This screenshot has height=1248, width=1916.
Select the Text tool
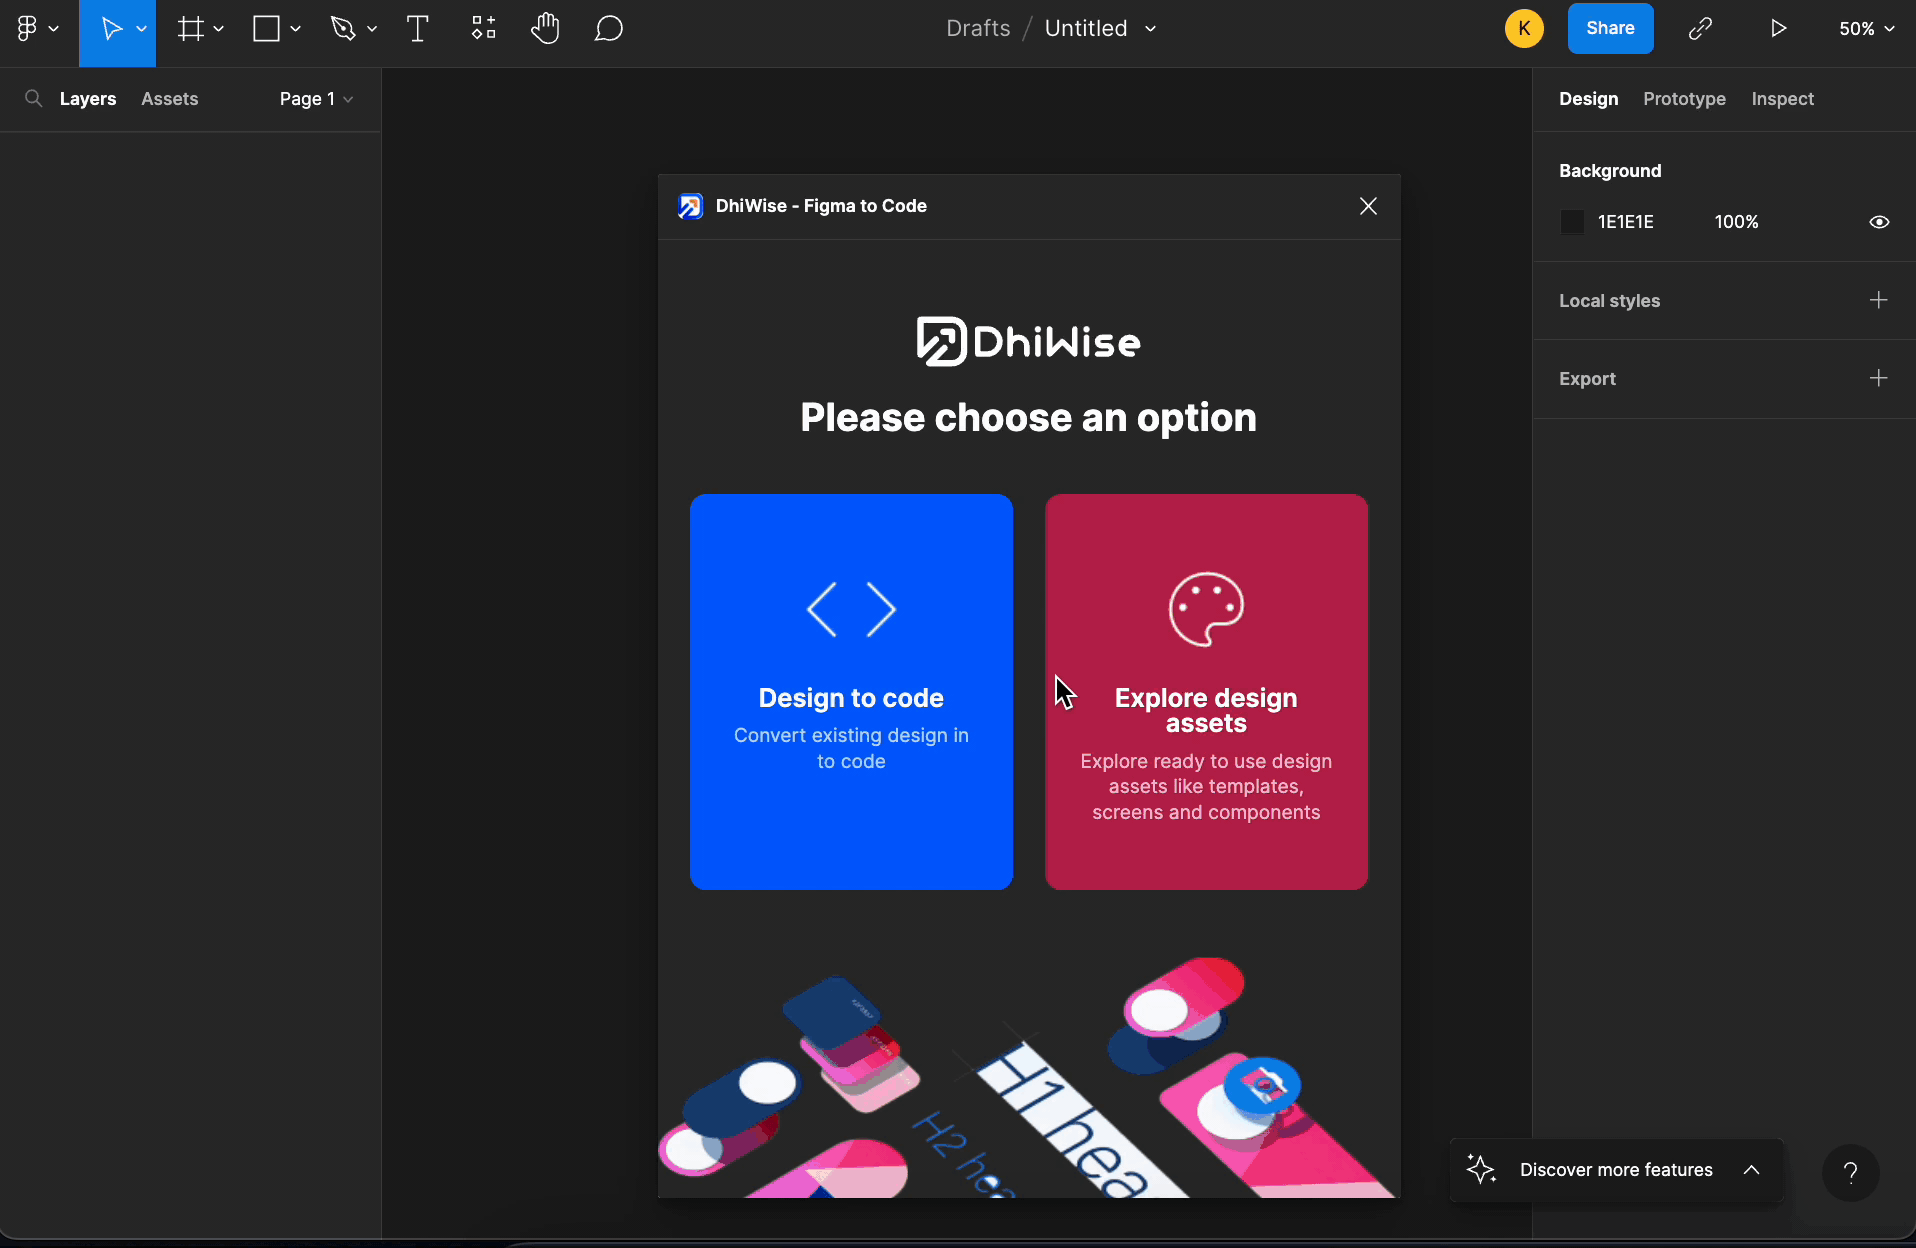tap(418, 29)
